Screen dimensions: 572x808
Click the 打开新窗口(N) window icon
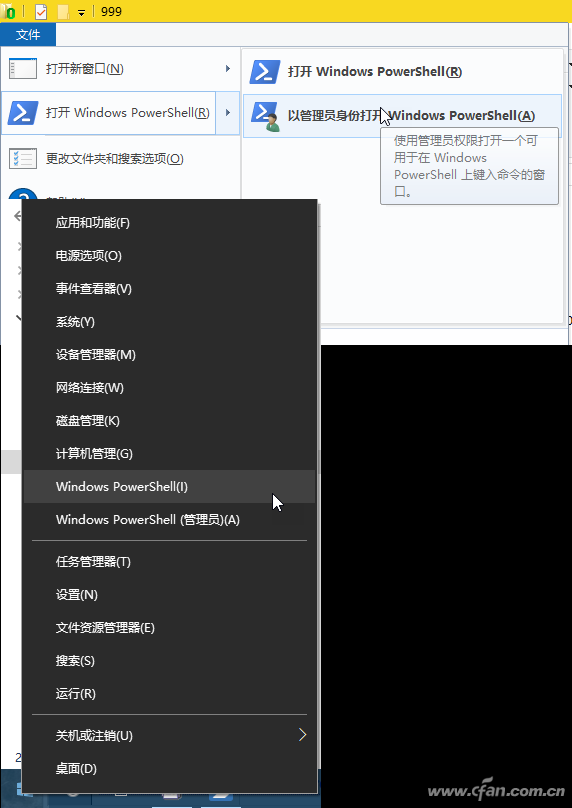(23, 69)
